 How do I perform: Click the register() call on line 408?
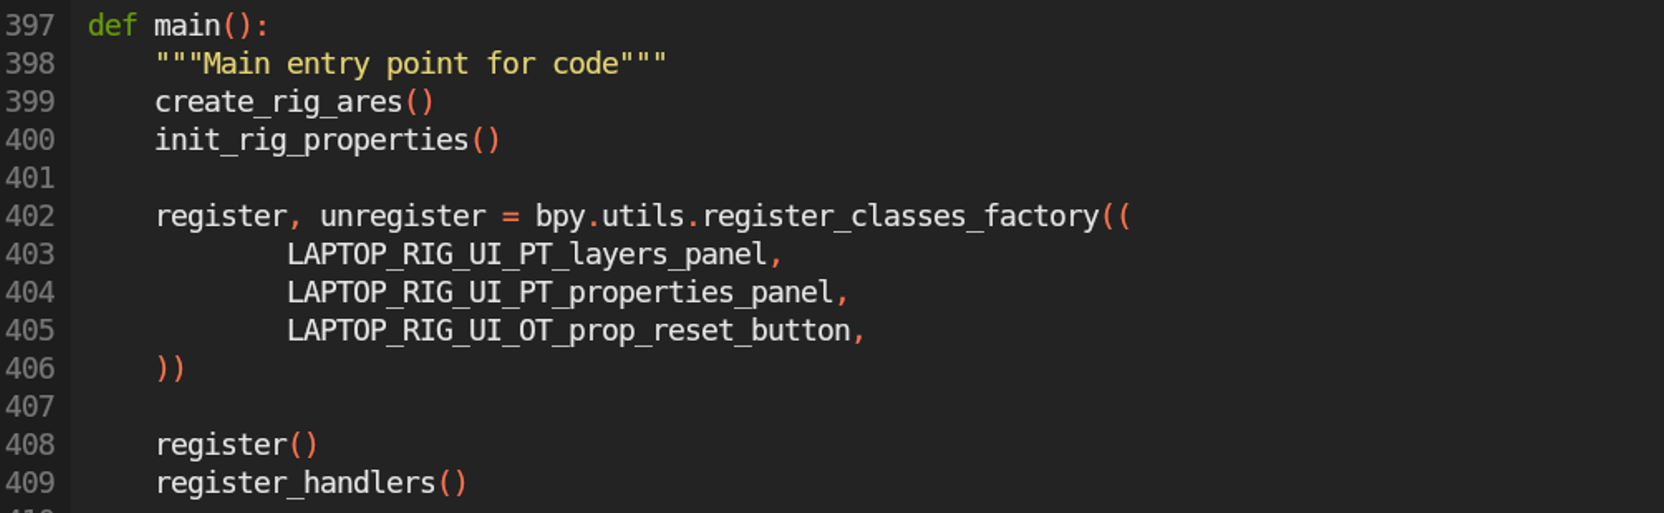point(237,445)
